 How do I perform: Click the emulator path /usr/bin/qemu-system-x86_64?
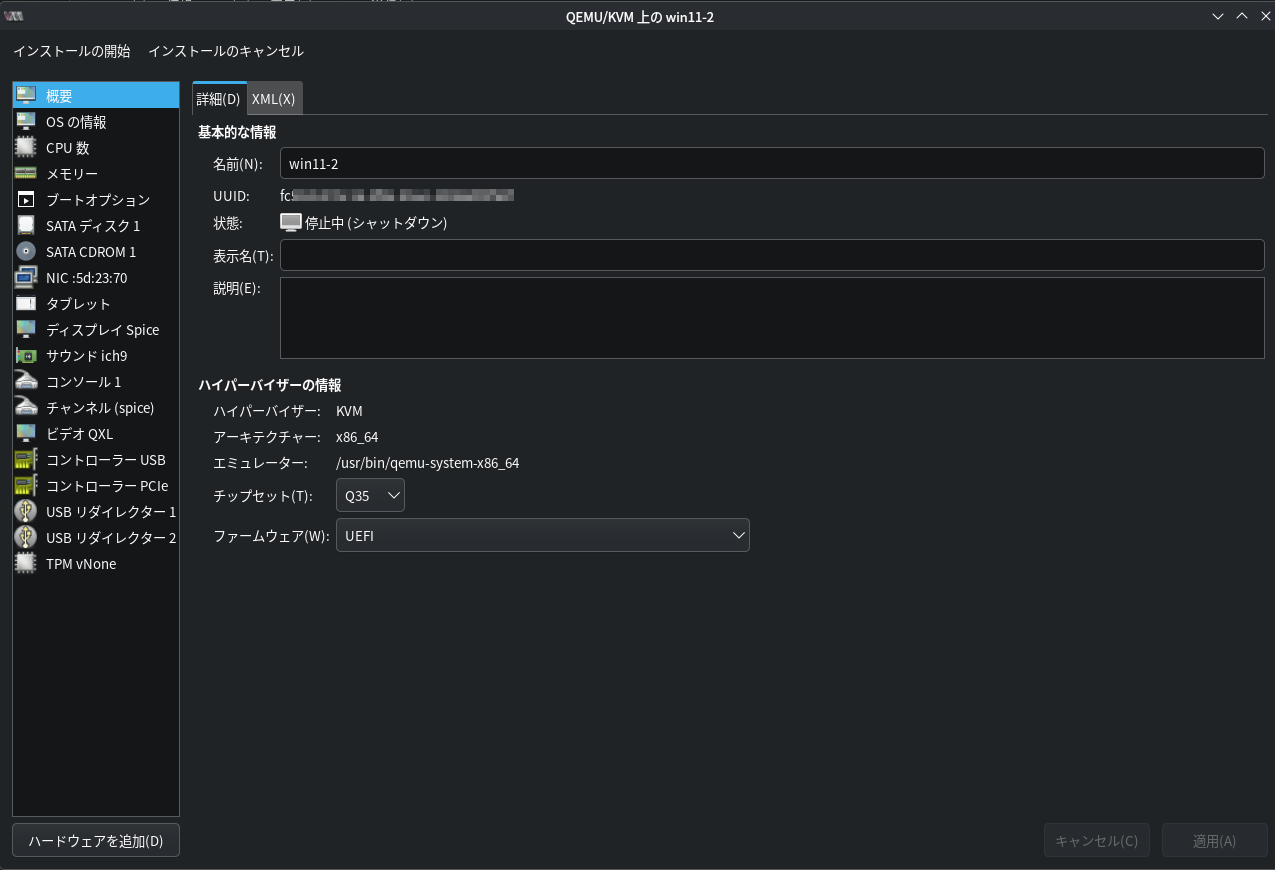click(428, 463)
